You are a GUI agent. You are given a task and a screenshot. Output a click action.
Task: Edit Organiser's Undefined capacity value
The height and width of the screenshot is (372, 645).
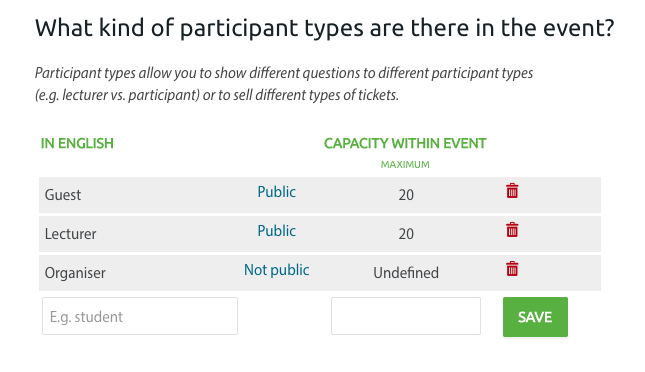(x=406, y=273)
